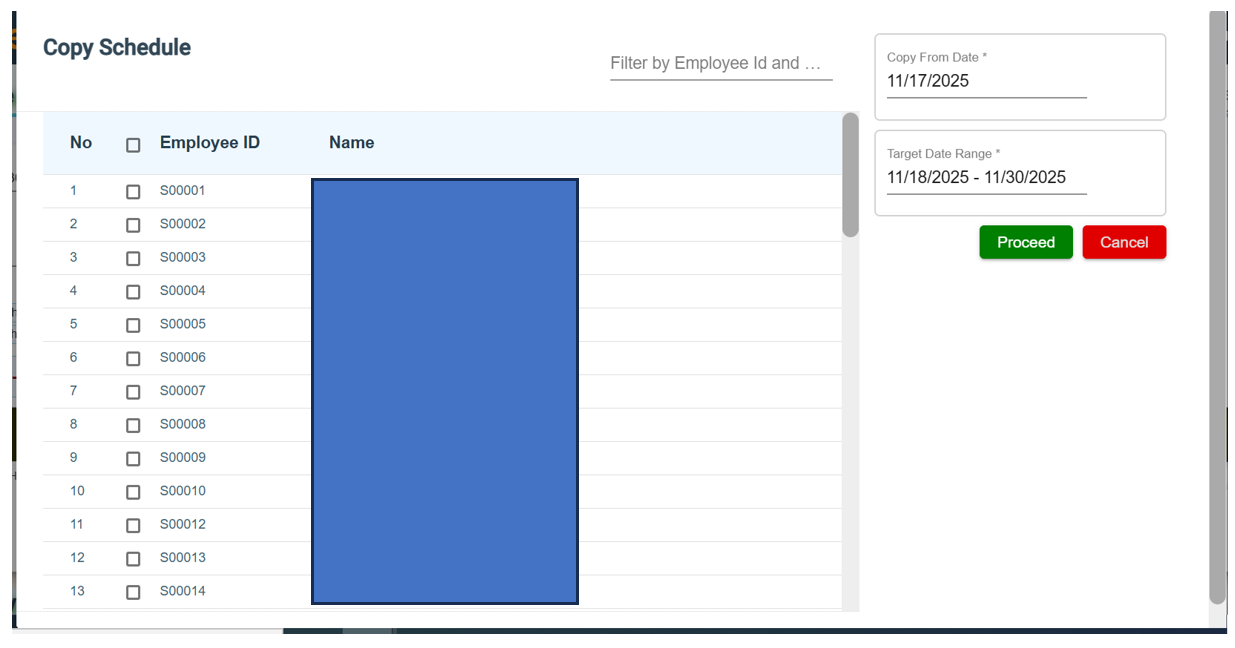Select the S00007 row checkbox
Viewport: 1235px width, 648px height.
pos(133,392)
